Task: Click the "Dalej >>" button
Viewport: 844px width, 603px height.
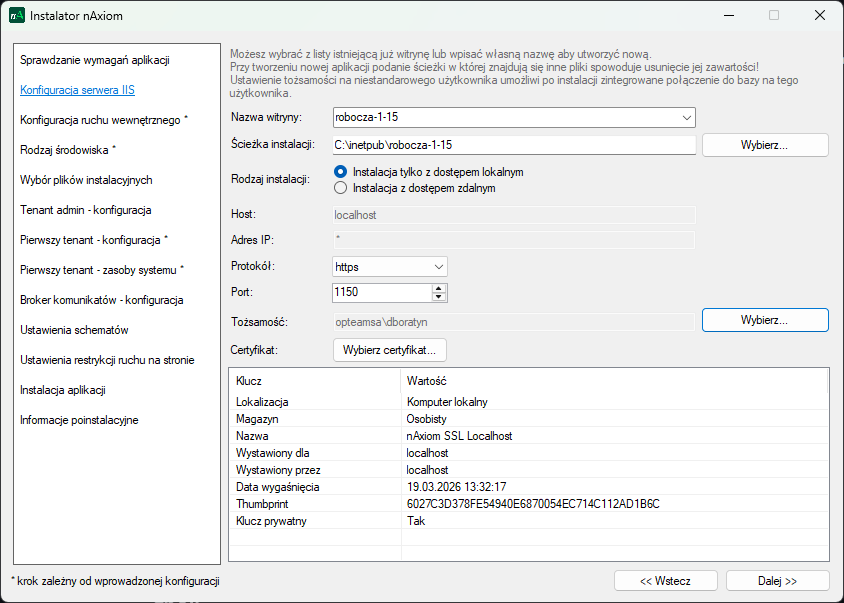Action: 778,580
